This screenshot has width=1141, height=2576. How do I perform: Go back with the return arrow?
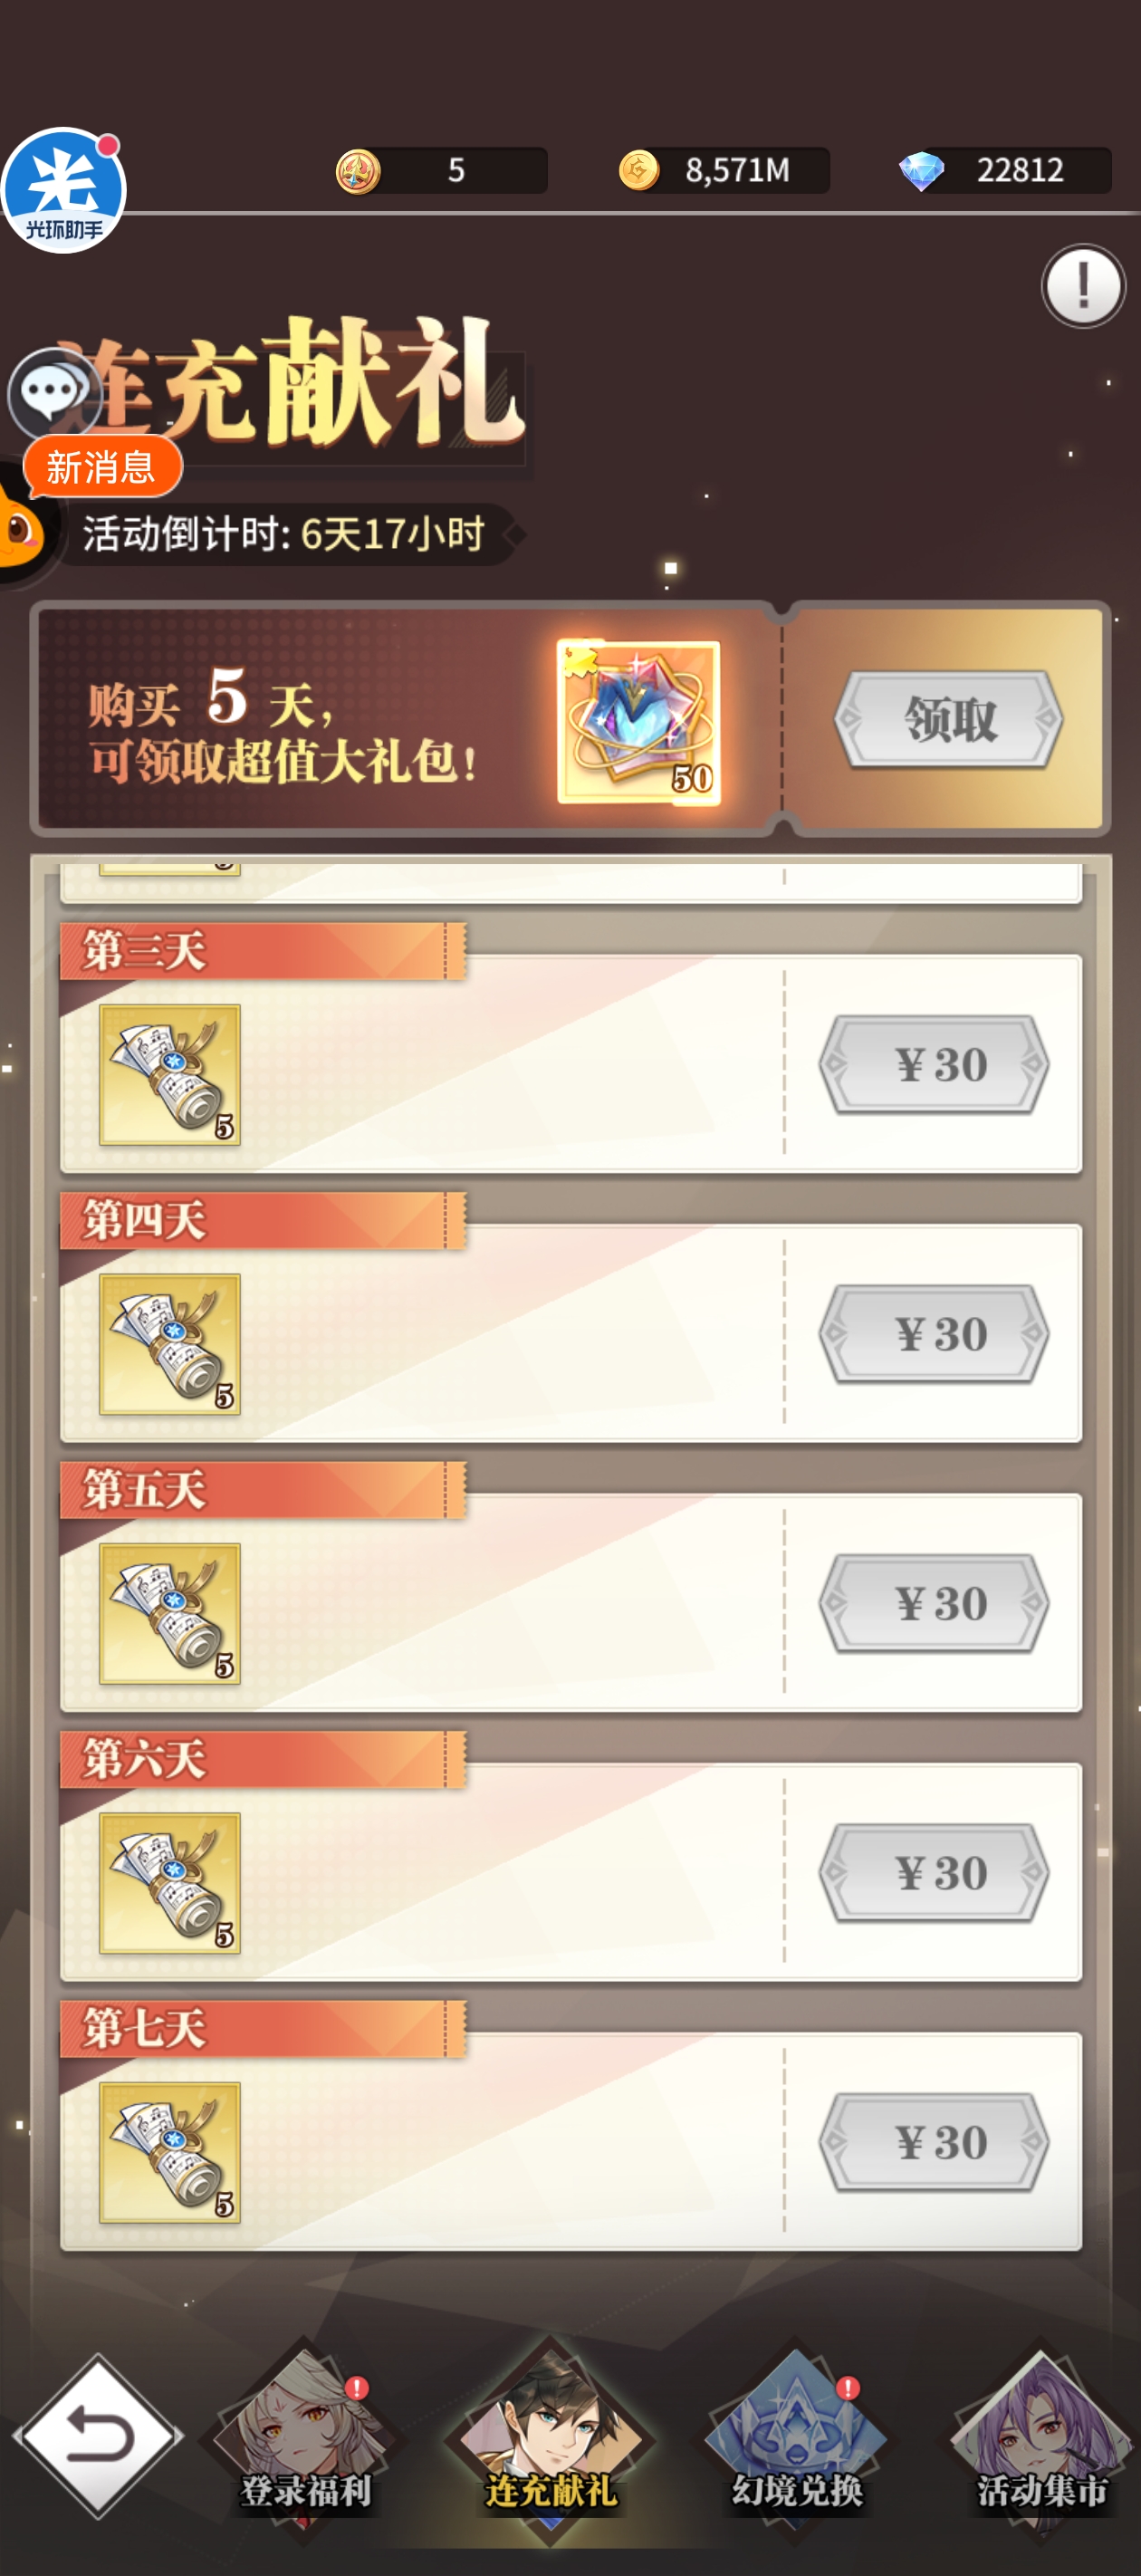[98, 2436]
